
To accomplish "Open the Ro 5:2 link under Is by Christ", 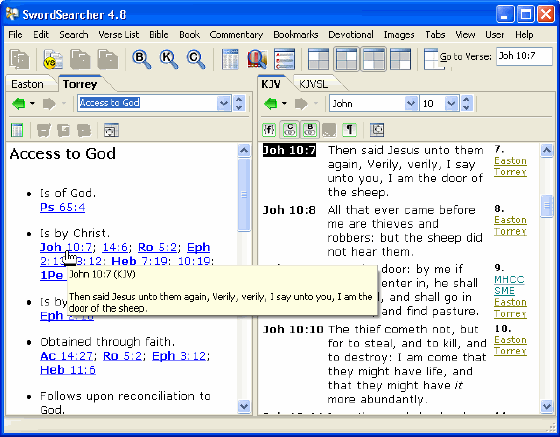I will click(158, 247).
